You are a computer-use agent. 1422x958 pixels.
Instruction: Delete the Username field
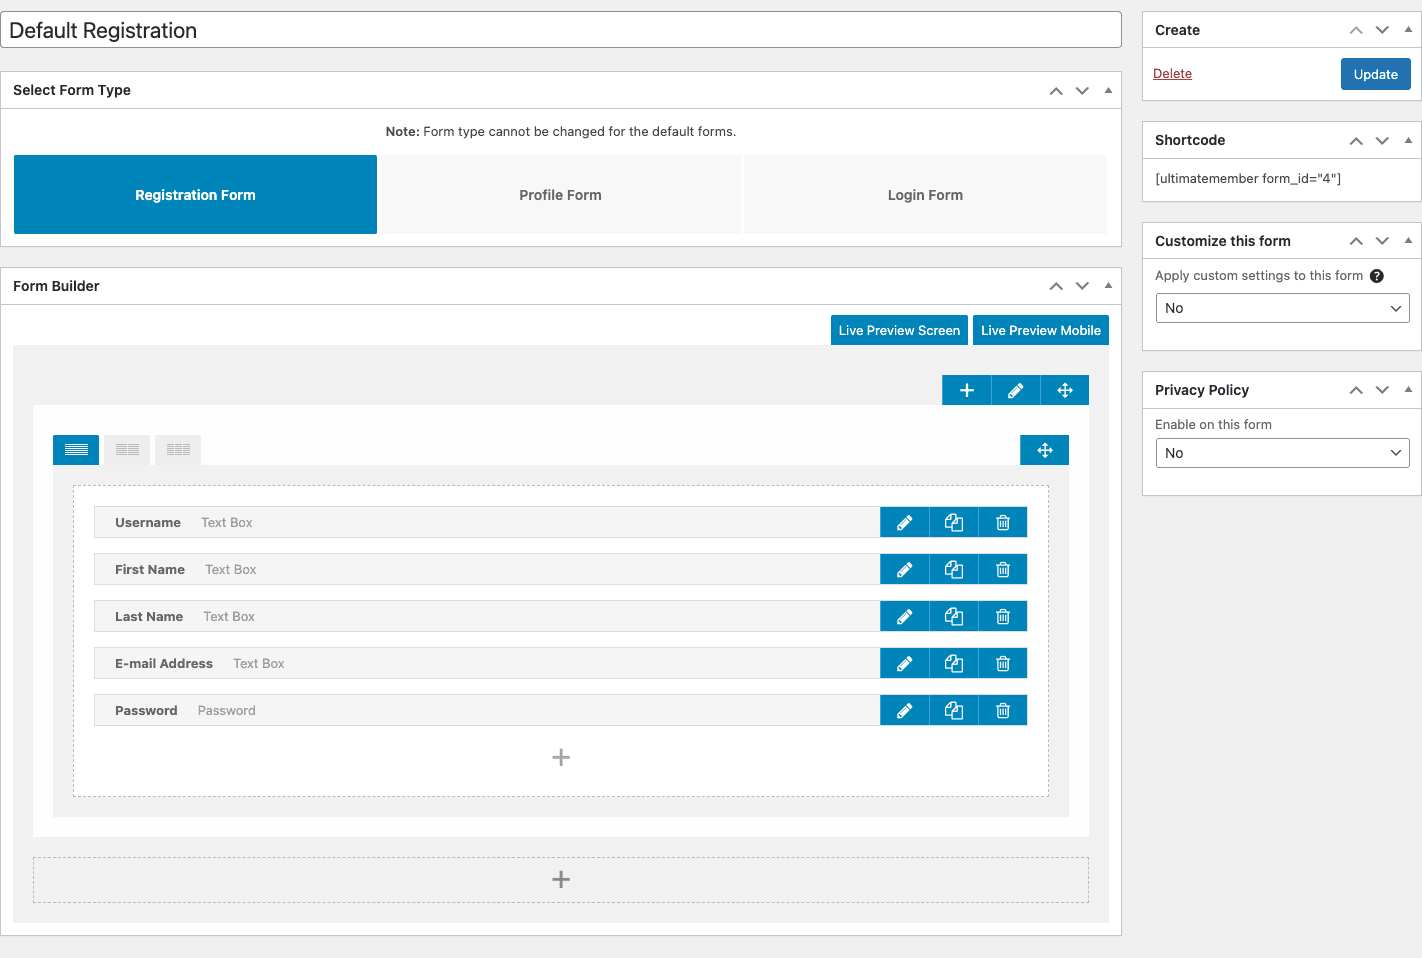1003,522
